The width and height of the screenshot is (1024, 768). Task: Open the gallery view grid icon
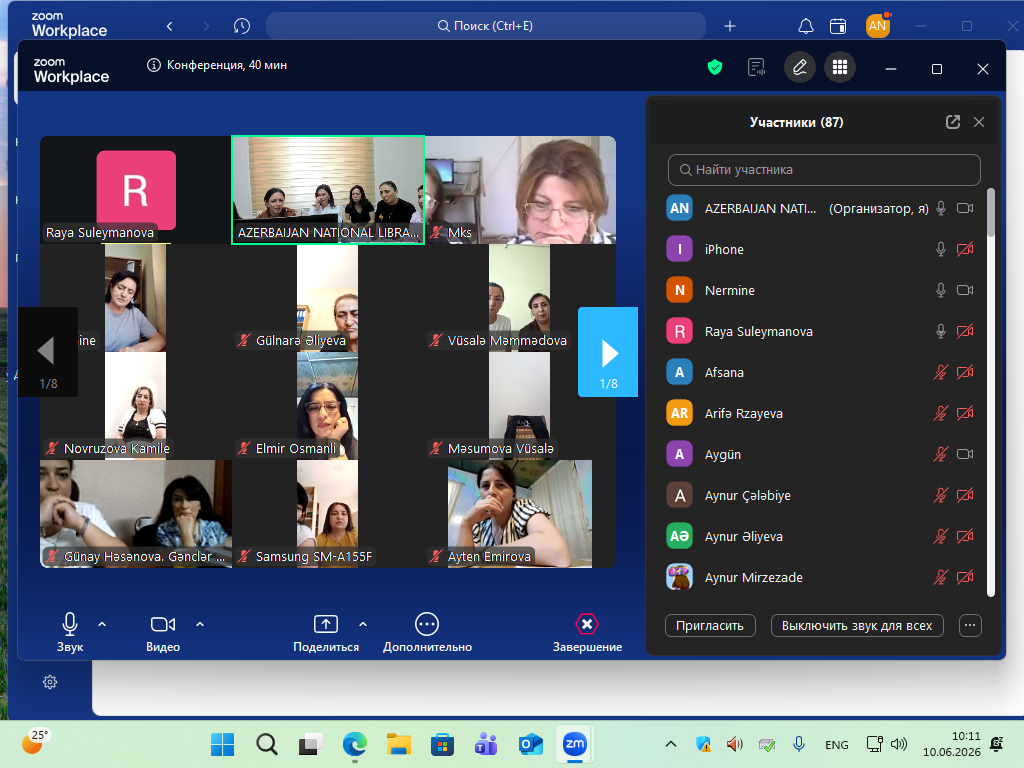840,67
